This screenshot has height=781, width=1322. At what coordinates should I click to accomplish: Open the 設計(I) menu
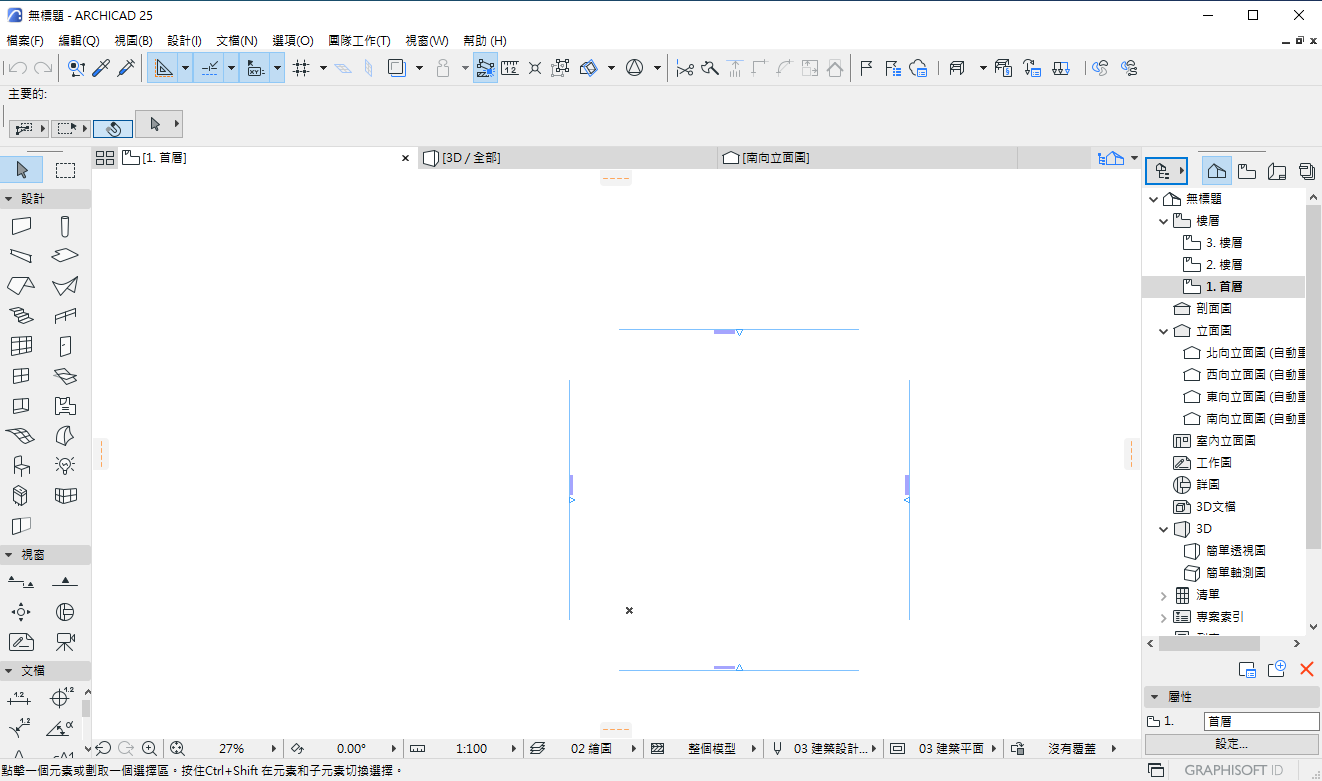(184, 41)
